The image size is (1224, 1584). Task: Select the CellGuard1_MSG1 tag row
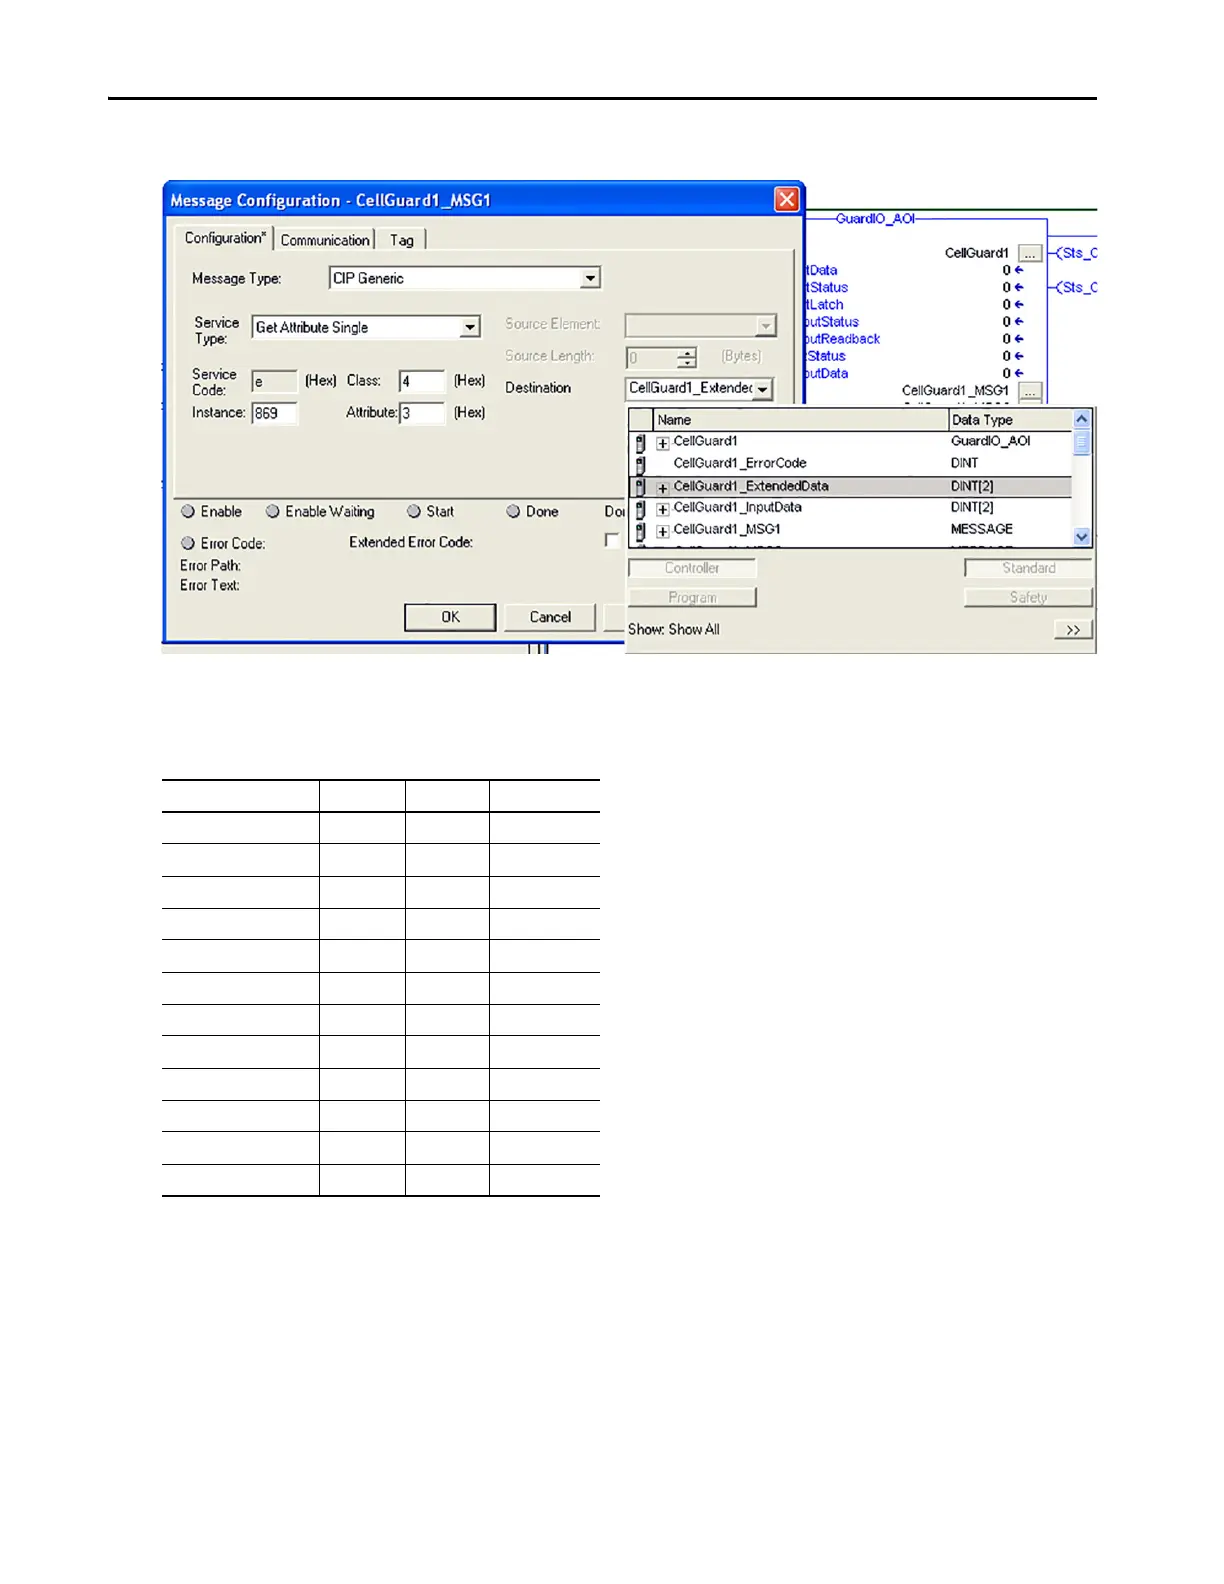851,530
